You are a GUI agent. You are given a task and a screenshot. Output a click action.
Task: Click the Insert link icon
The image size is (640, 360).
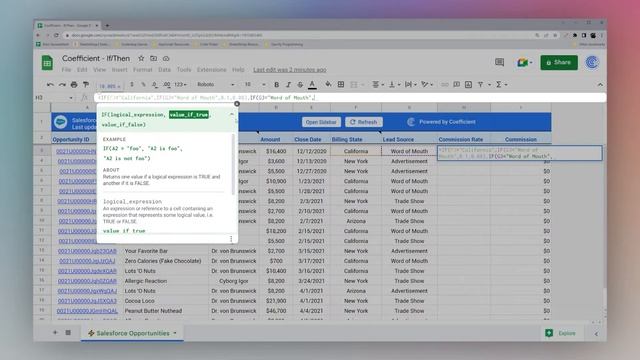pyautogui.click(x=444, y=84)
